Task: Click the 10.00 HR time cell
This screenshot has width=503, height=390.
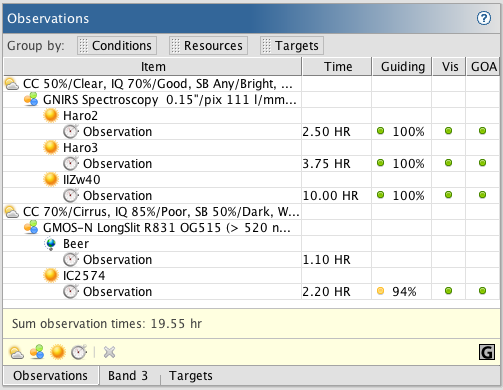Action: point(337,196)
